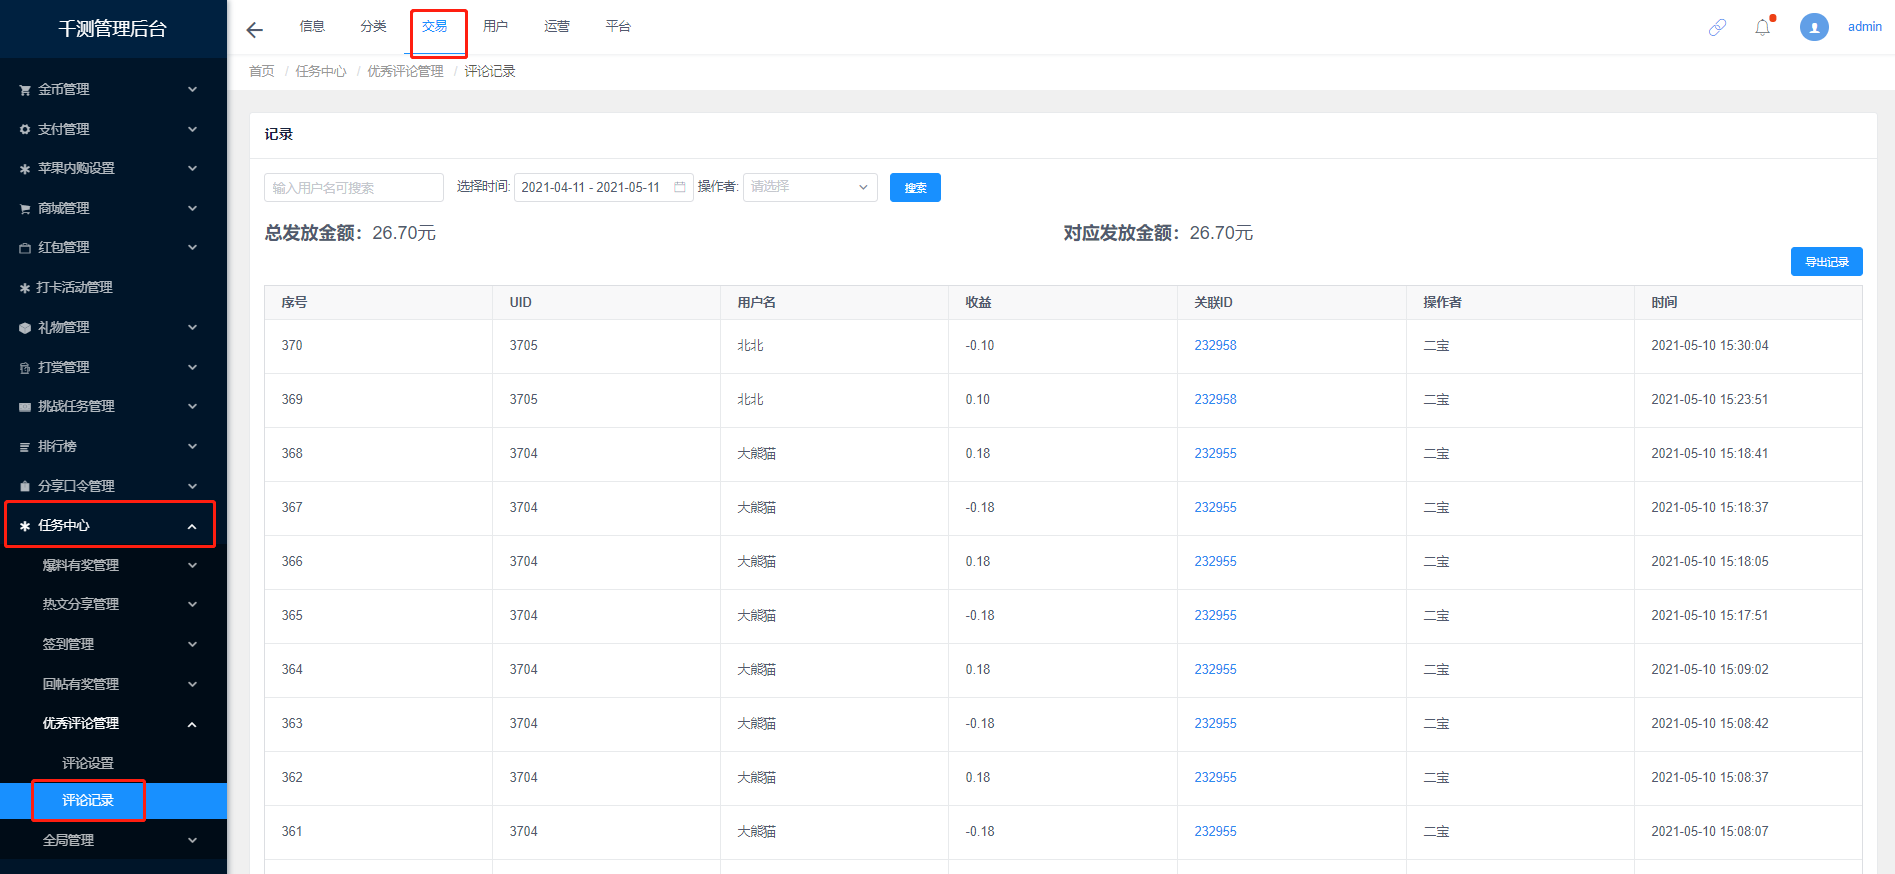Open 关联ID 232955 in row 368
The image size is (1895, 874).
1215,453
